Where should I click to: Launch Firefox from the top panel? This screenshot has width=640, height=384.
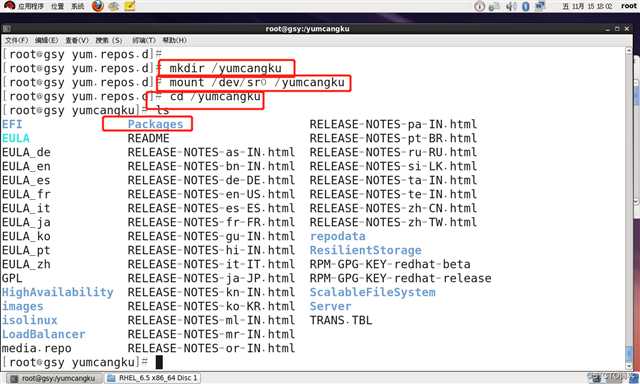98,6
